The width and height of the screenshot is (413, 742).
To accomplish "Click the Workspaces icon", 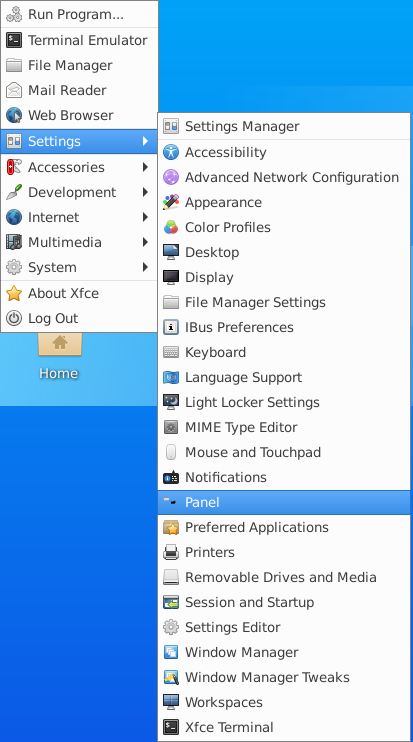I will click(171, 702).
